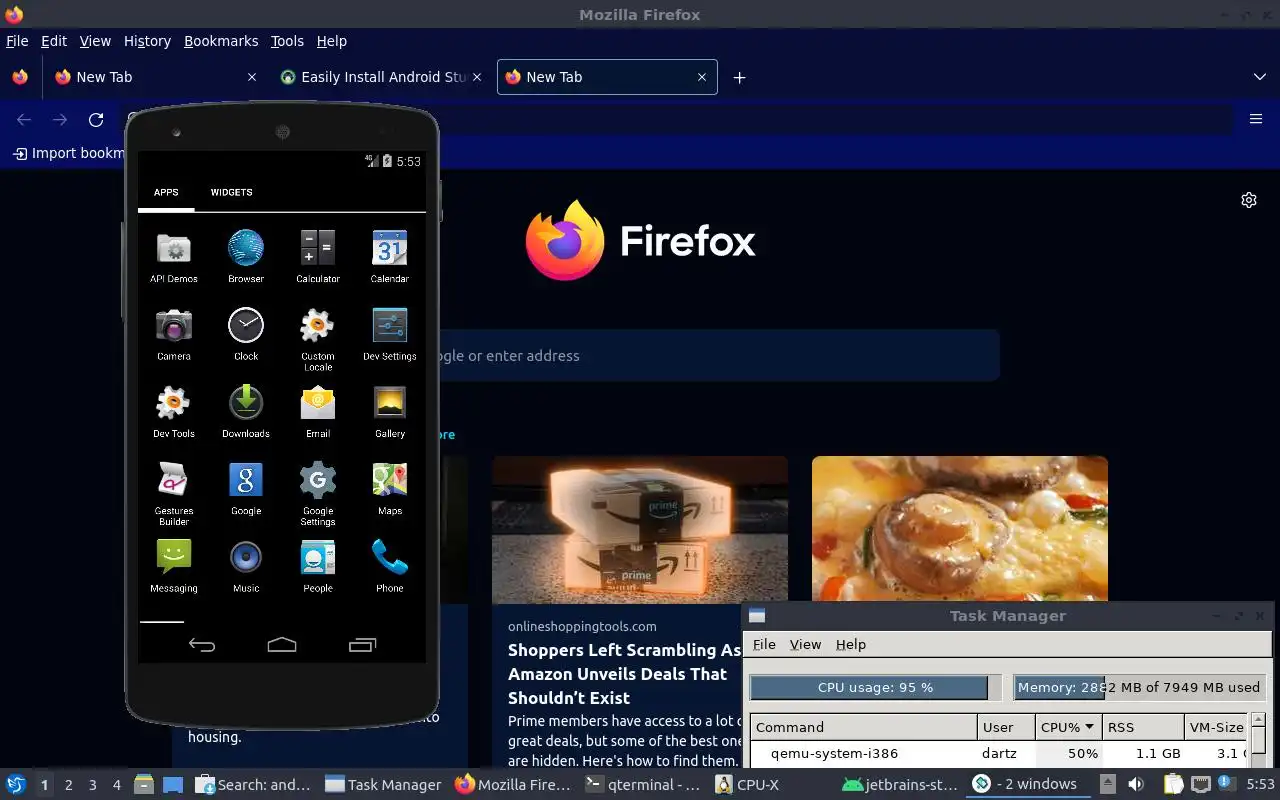Image resolution: width=1280 pixels, height=800 pixels.
Task: Open Task Manager Help menu
Action: (x=851, y=644)
